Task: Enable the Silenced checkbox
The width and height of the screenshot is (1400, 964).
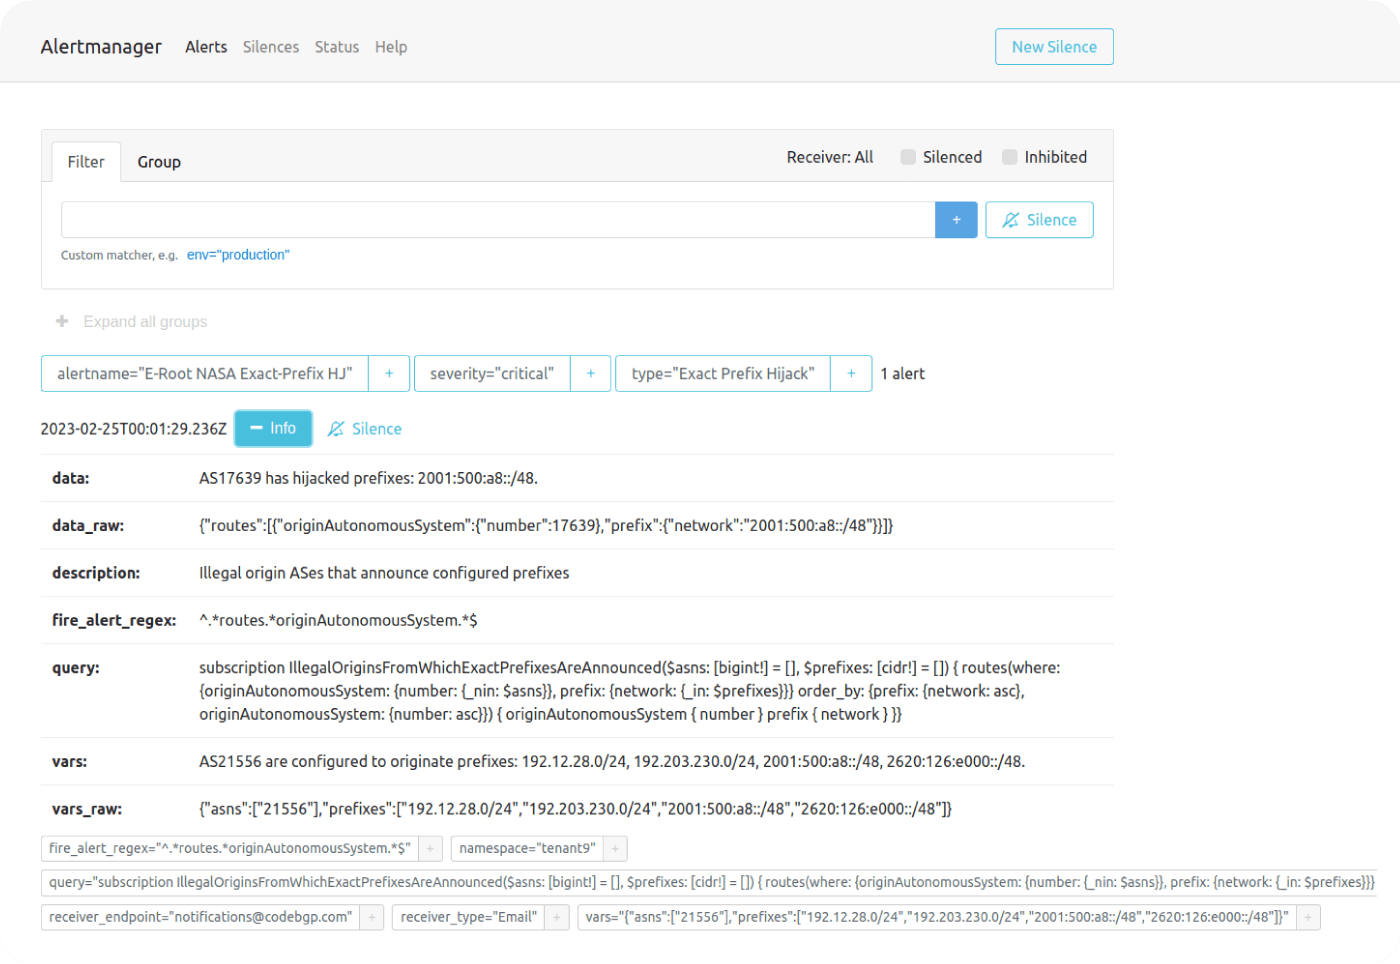Action: [908, 157]
